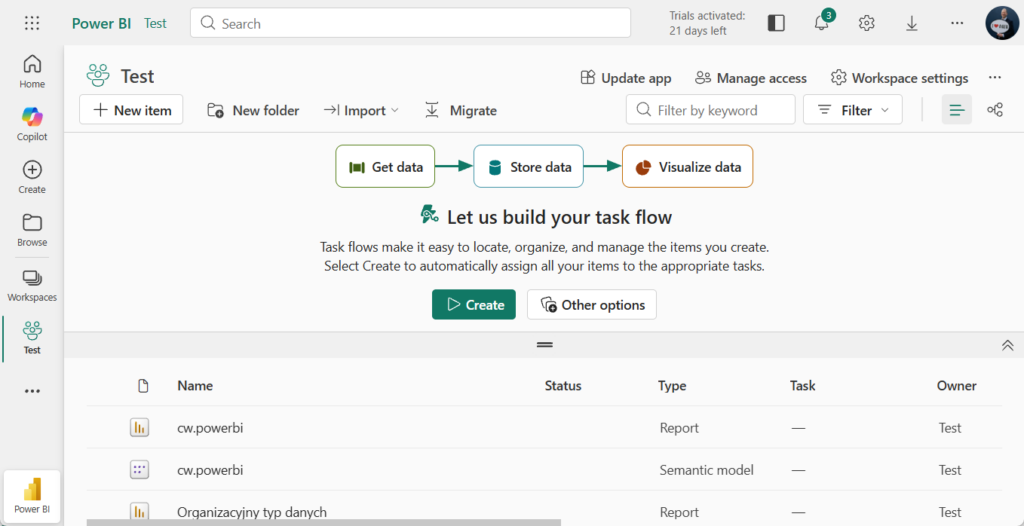Image resolution: width=1024 pixels, height=526 pixels.
Task: Click the Test breadcrumb beside Power BI
Action: [155, 24]
